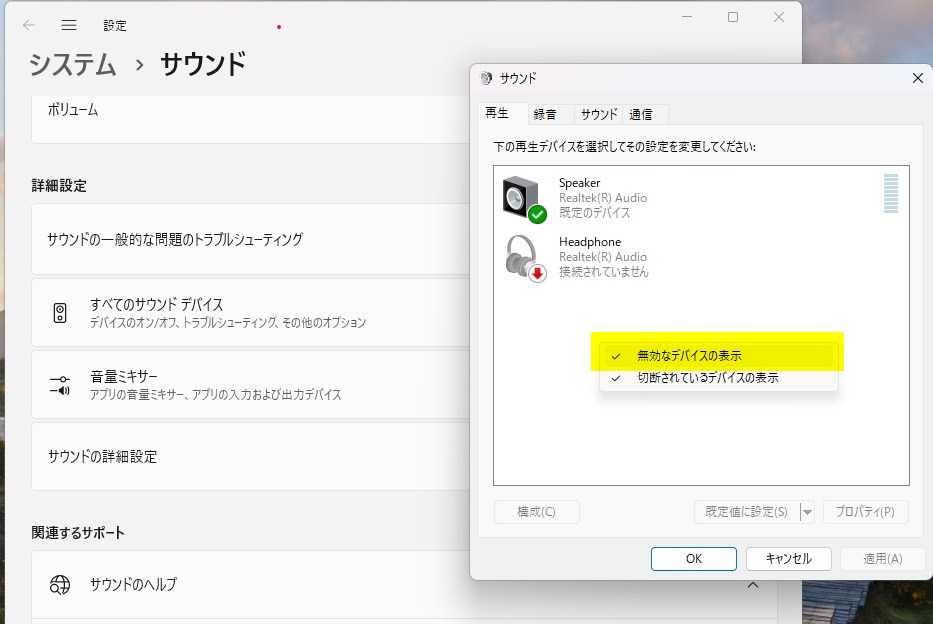Click the サウンドのヘルプ globe icon
Screen dimensions: 933x624
pos(60,584)
